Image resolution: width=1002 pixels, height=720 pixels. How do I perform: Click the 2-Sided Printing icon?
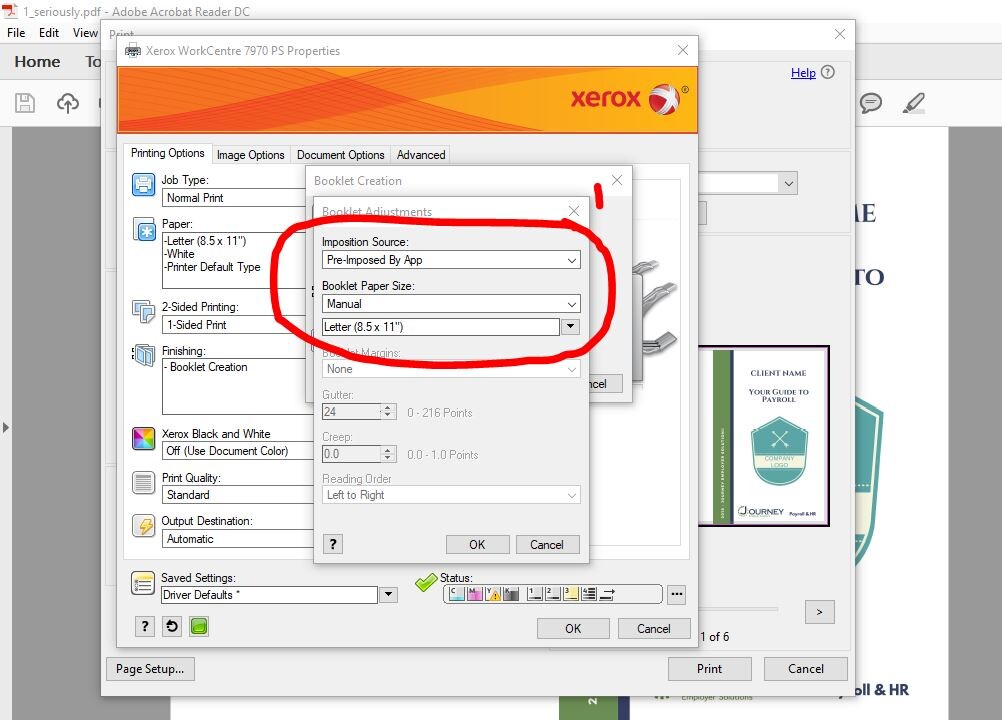coord(143,311)
